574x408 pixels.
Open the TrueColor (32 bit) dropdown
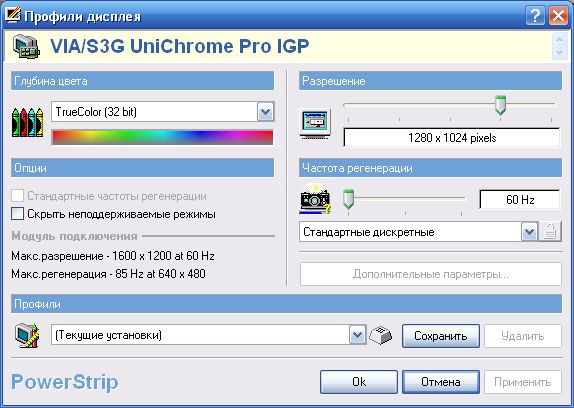(x=265, y=112)
